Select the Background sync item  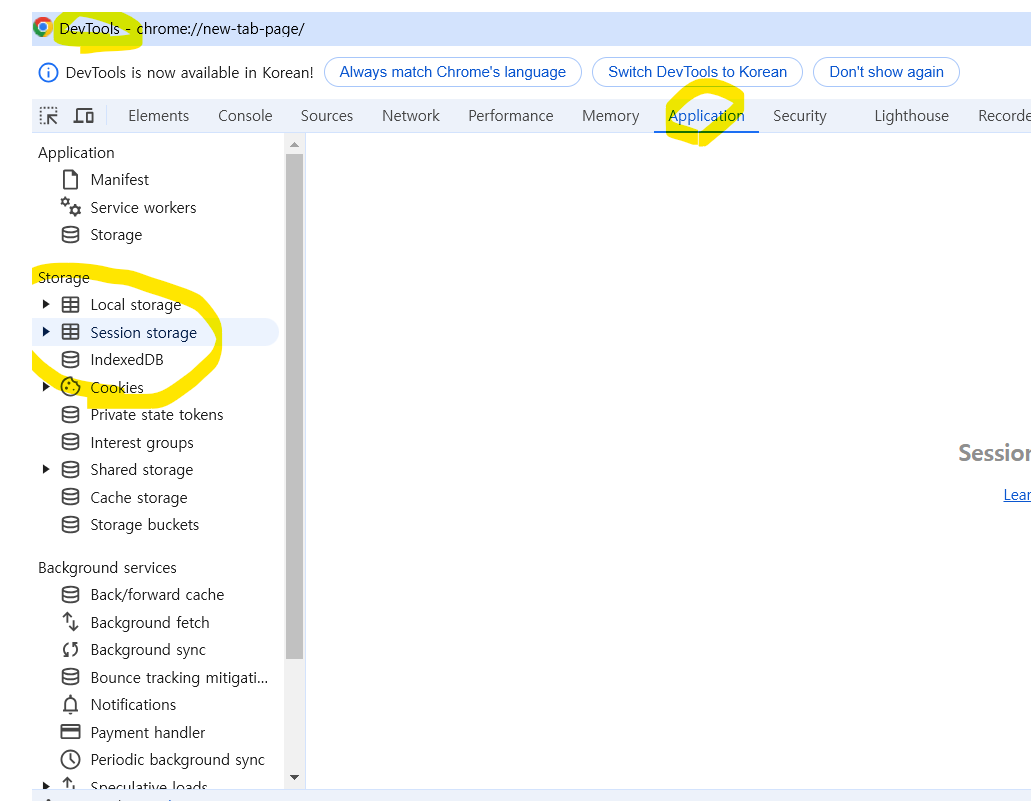(x=148, y=650)
